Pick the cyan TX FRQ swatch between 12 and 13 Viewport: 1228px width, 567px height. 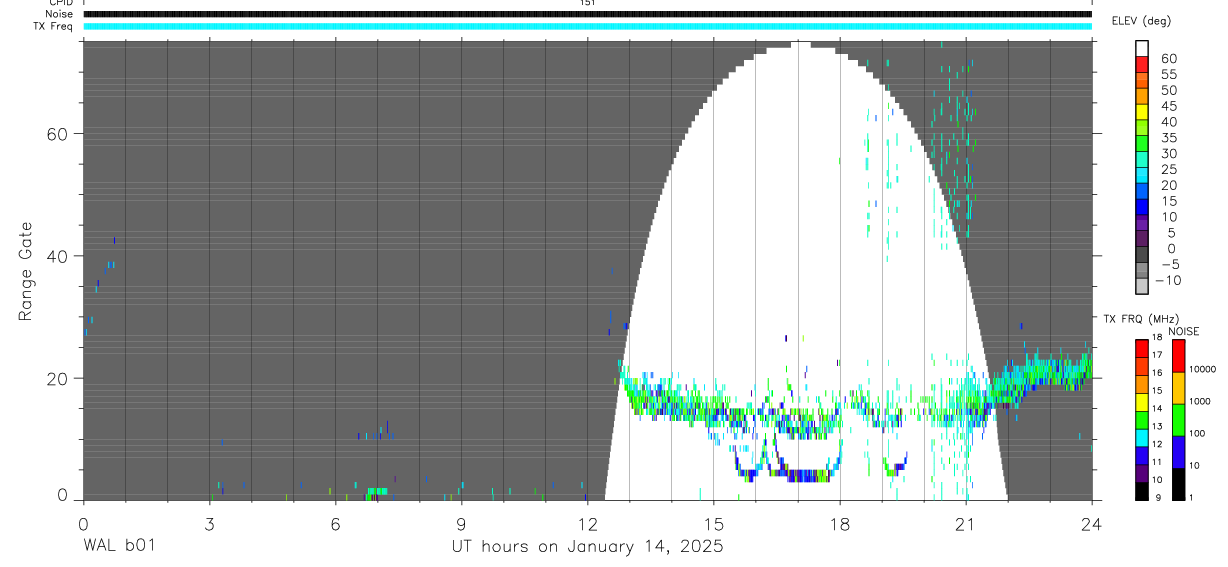1141,438
